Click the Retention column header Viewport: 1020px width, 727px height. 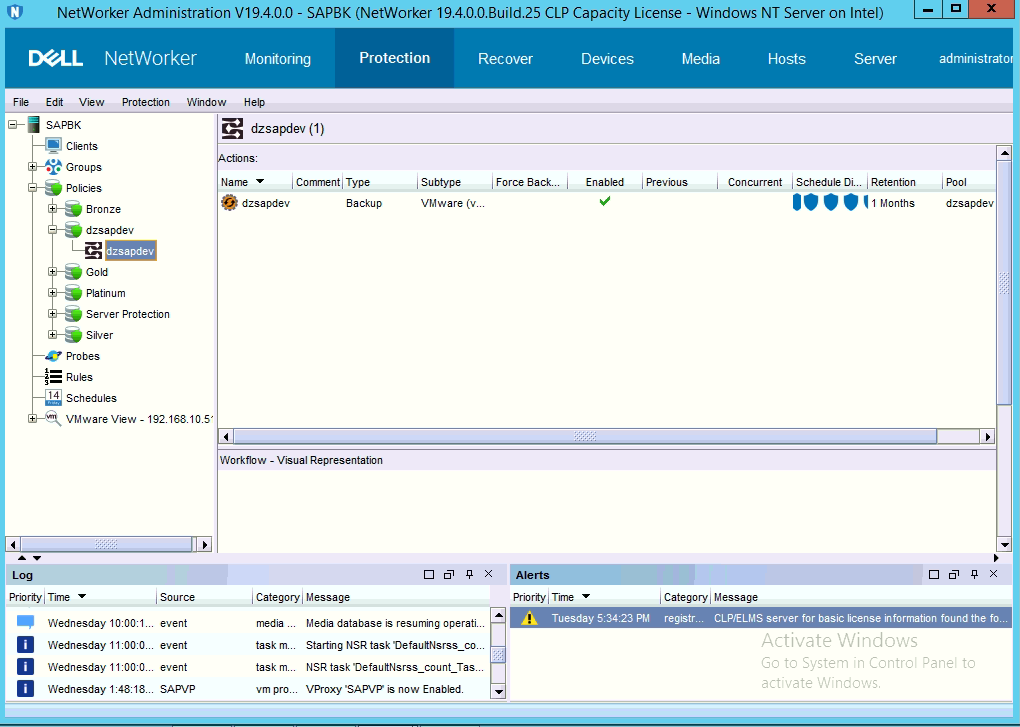(x=893, y=182)
